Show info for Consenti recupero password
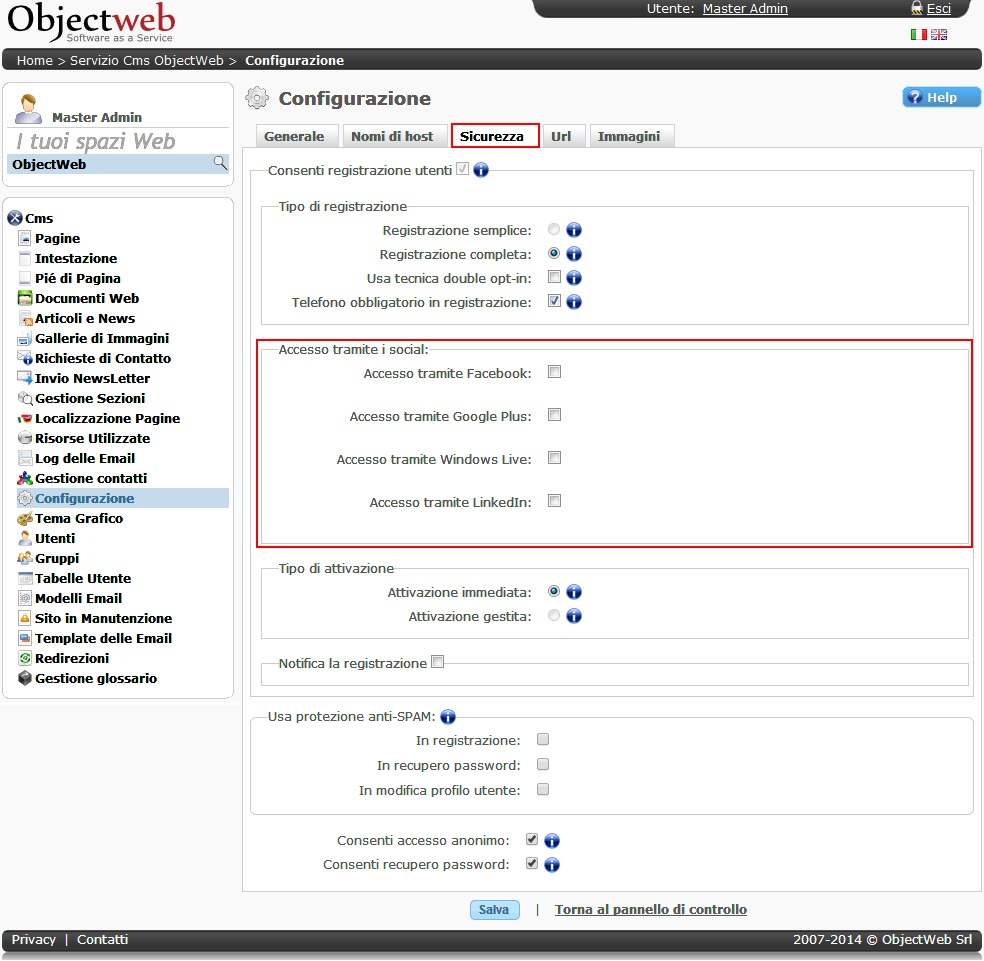 tap(551, 865)
